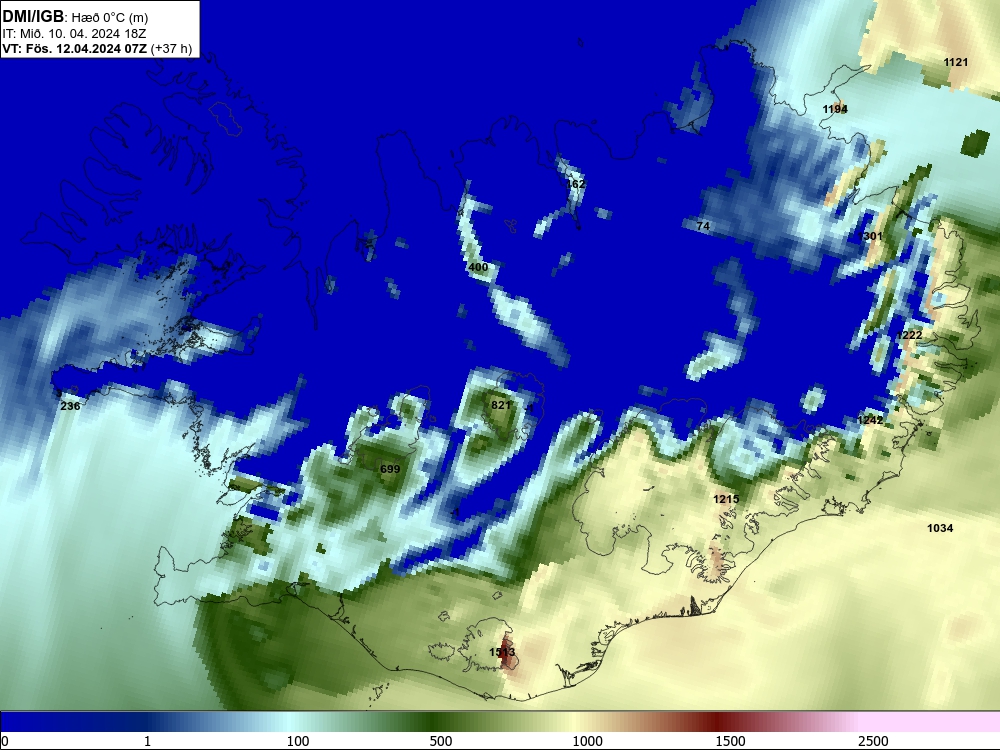Click the legend label 1500
The image size is (1000, 750).
pyautogui.click(x=730, y=741)
